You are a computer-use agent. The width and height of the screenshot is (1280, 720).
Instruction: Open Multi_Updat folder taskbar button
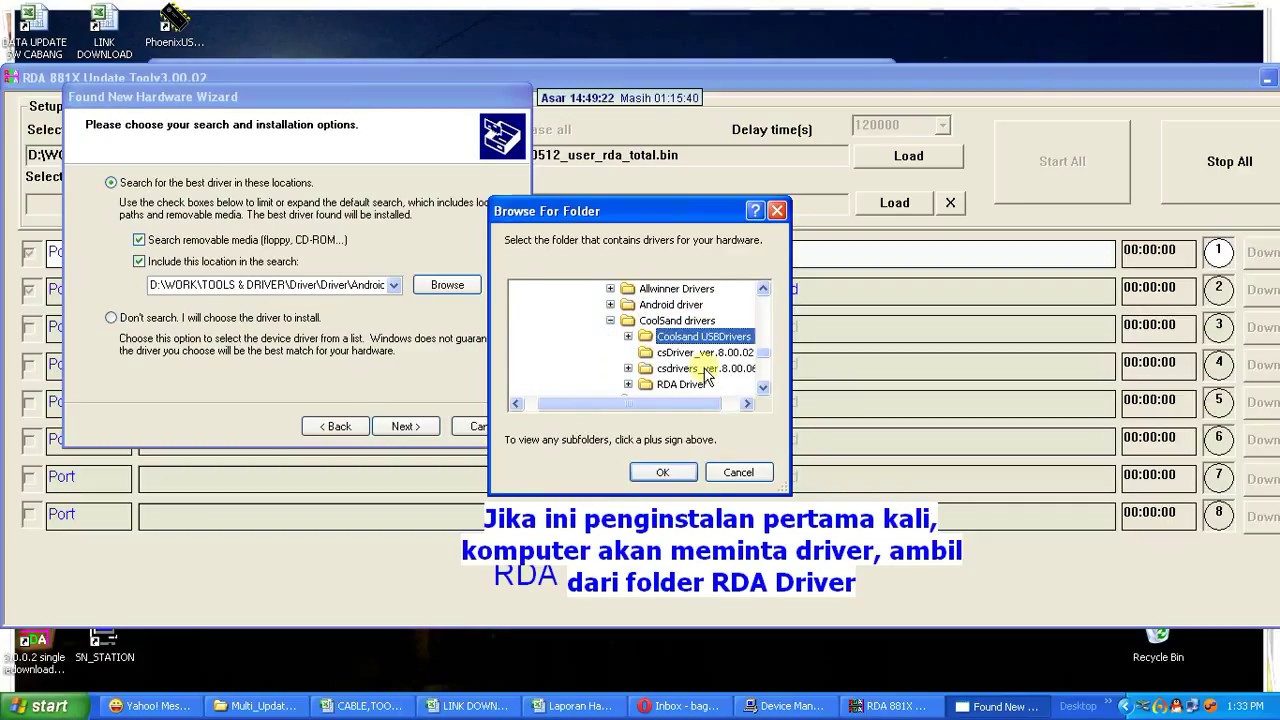coord(258,706)
